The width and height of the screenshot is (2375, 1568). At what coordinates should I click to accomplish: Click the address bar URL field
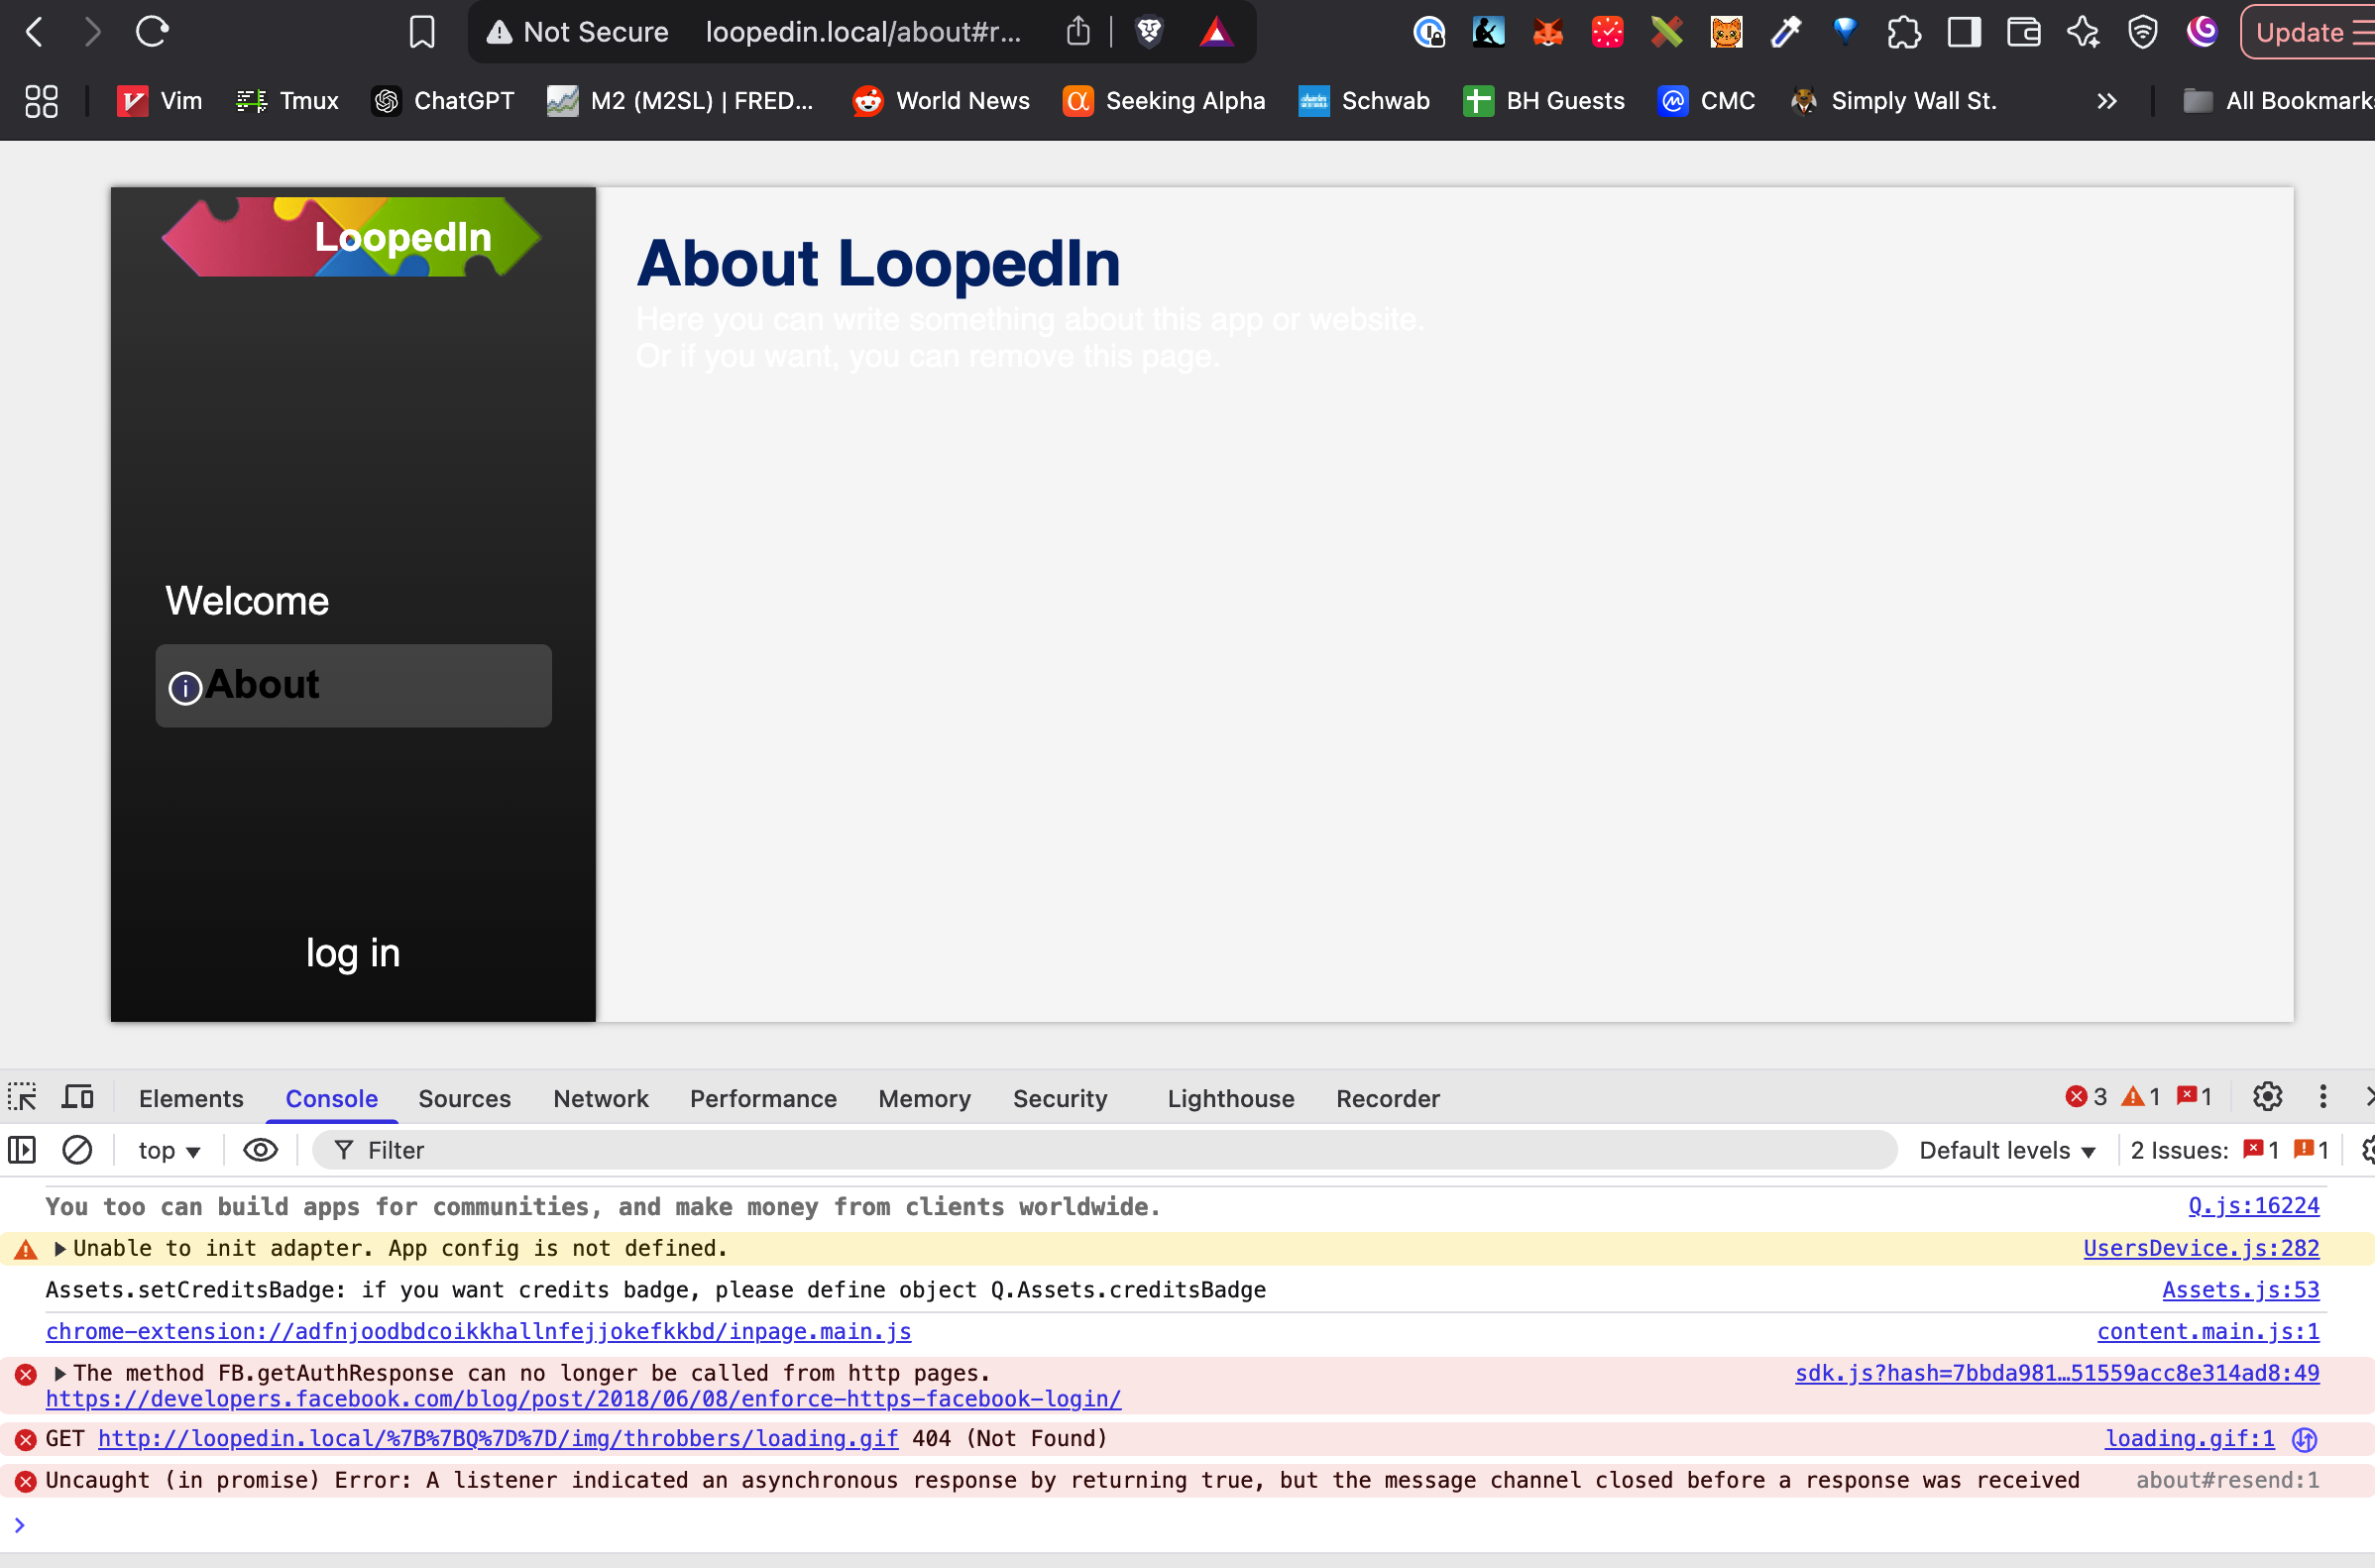pos(862,32)
